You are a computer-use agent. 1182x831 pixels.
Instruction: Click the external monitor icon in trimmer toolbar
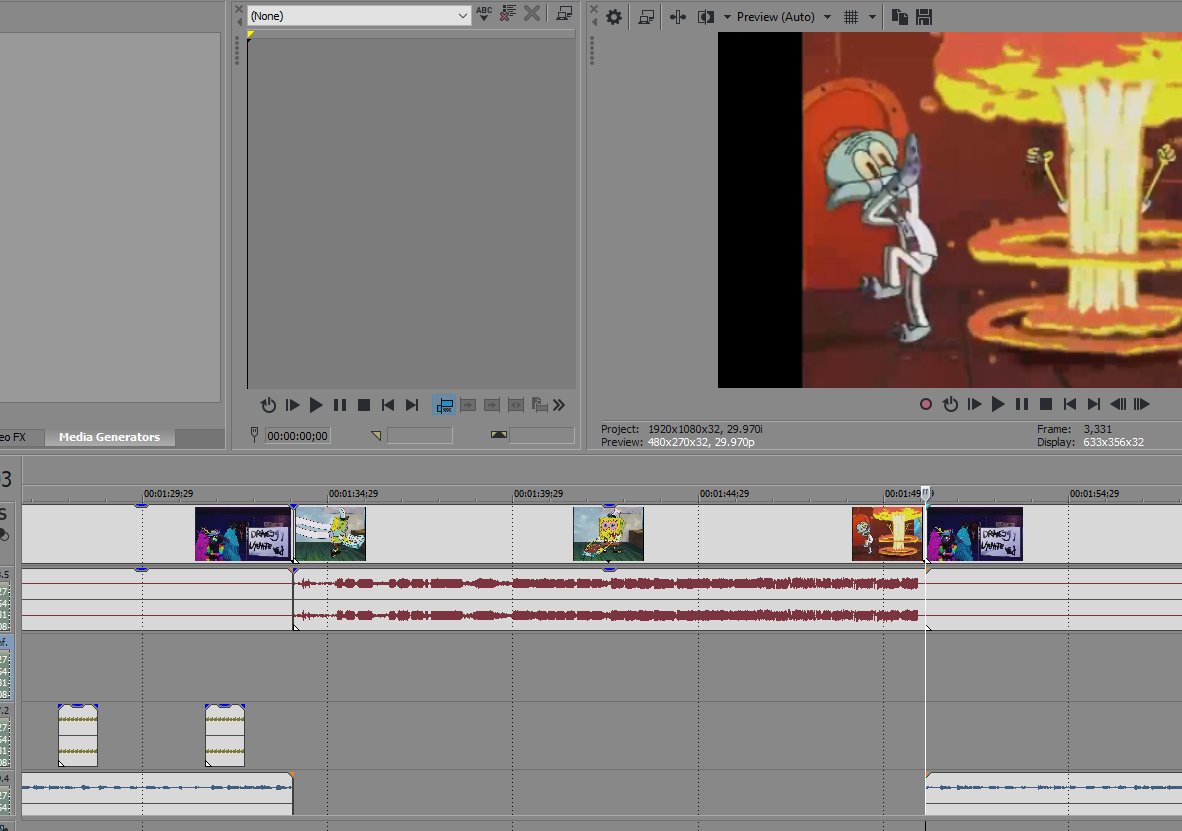pyautogui.click(x=564, y=14)
